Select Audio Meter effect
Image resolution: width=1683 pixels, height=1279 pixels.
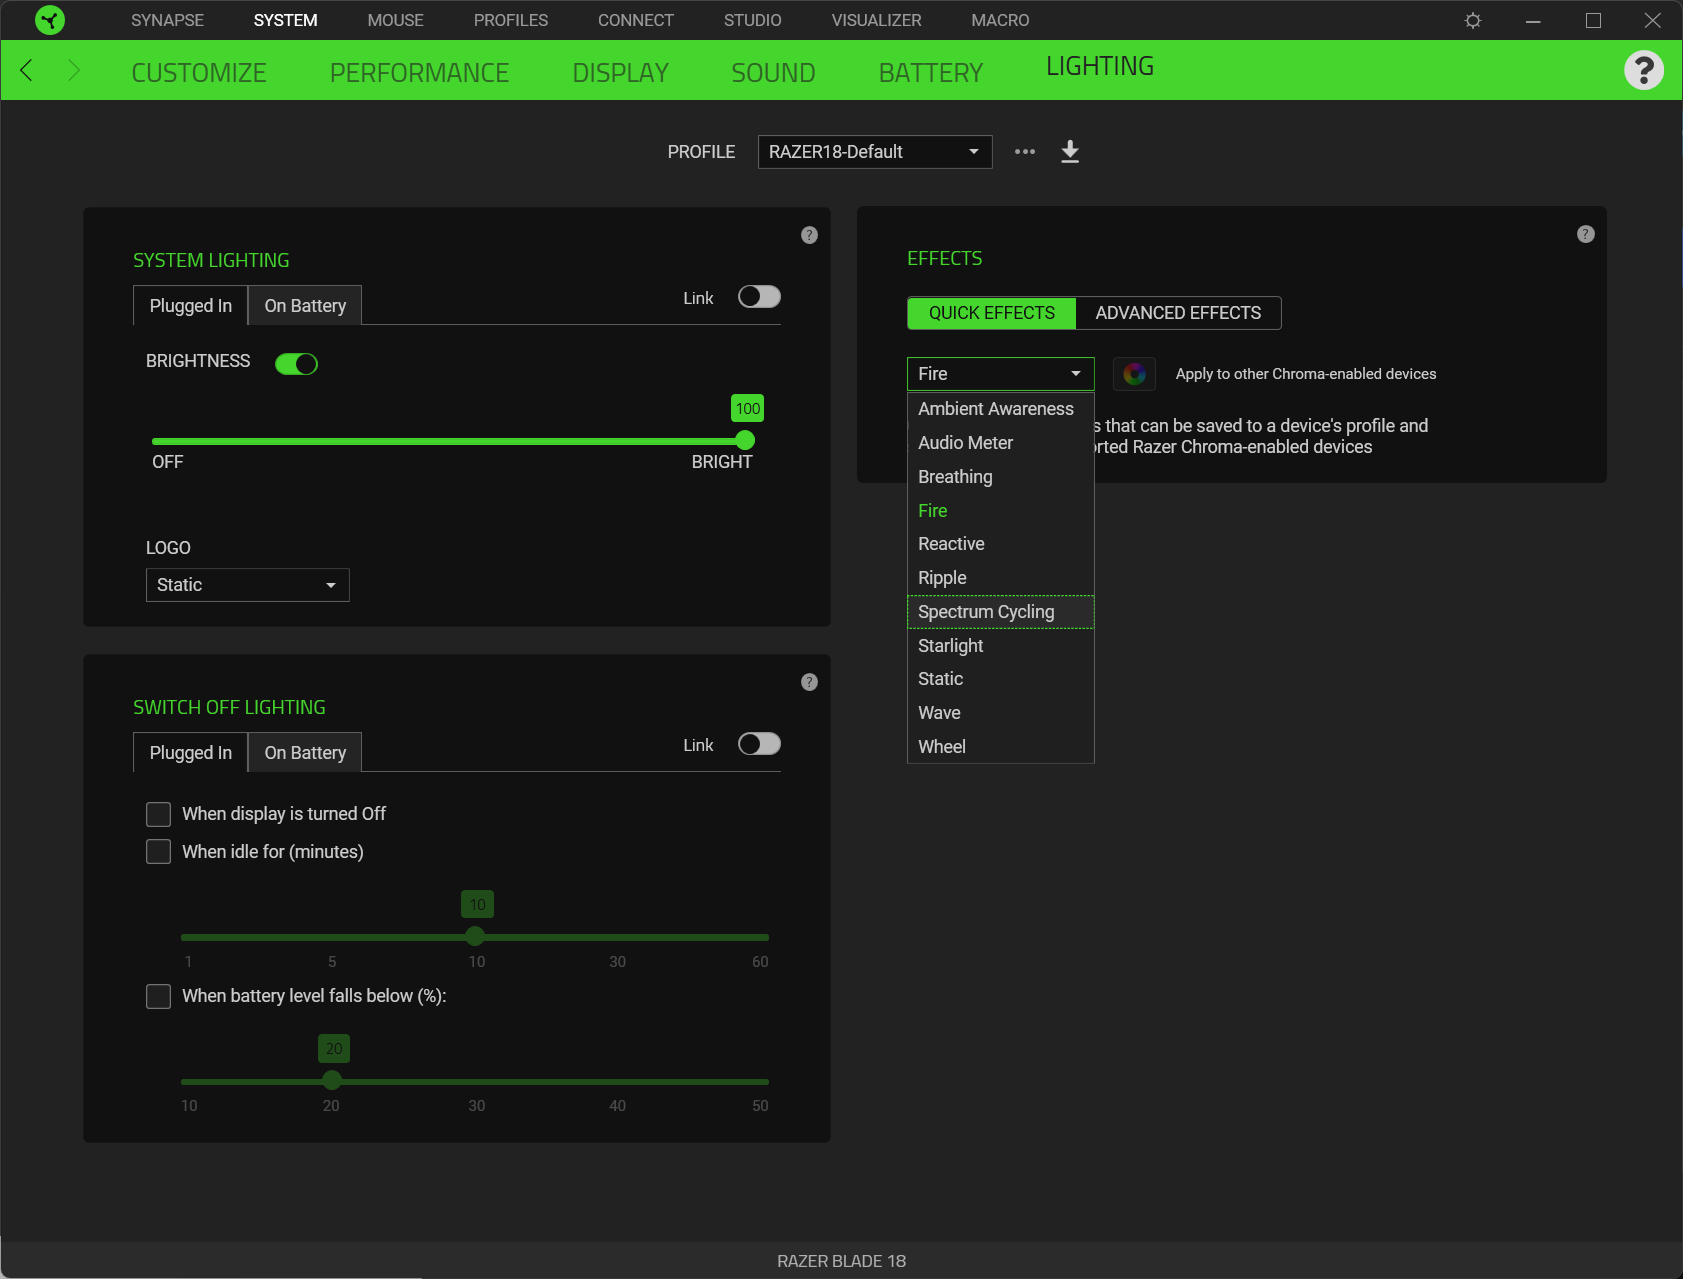tap(1001, 443)
